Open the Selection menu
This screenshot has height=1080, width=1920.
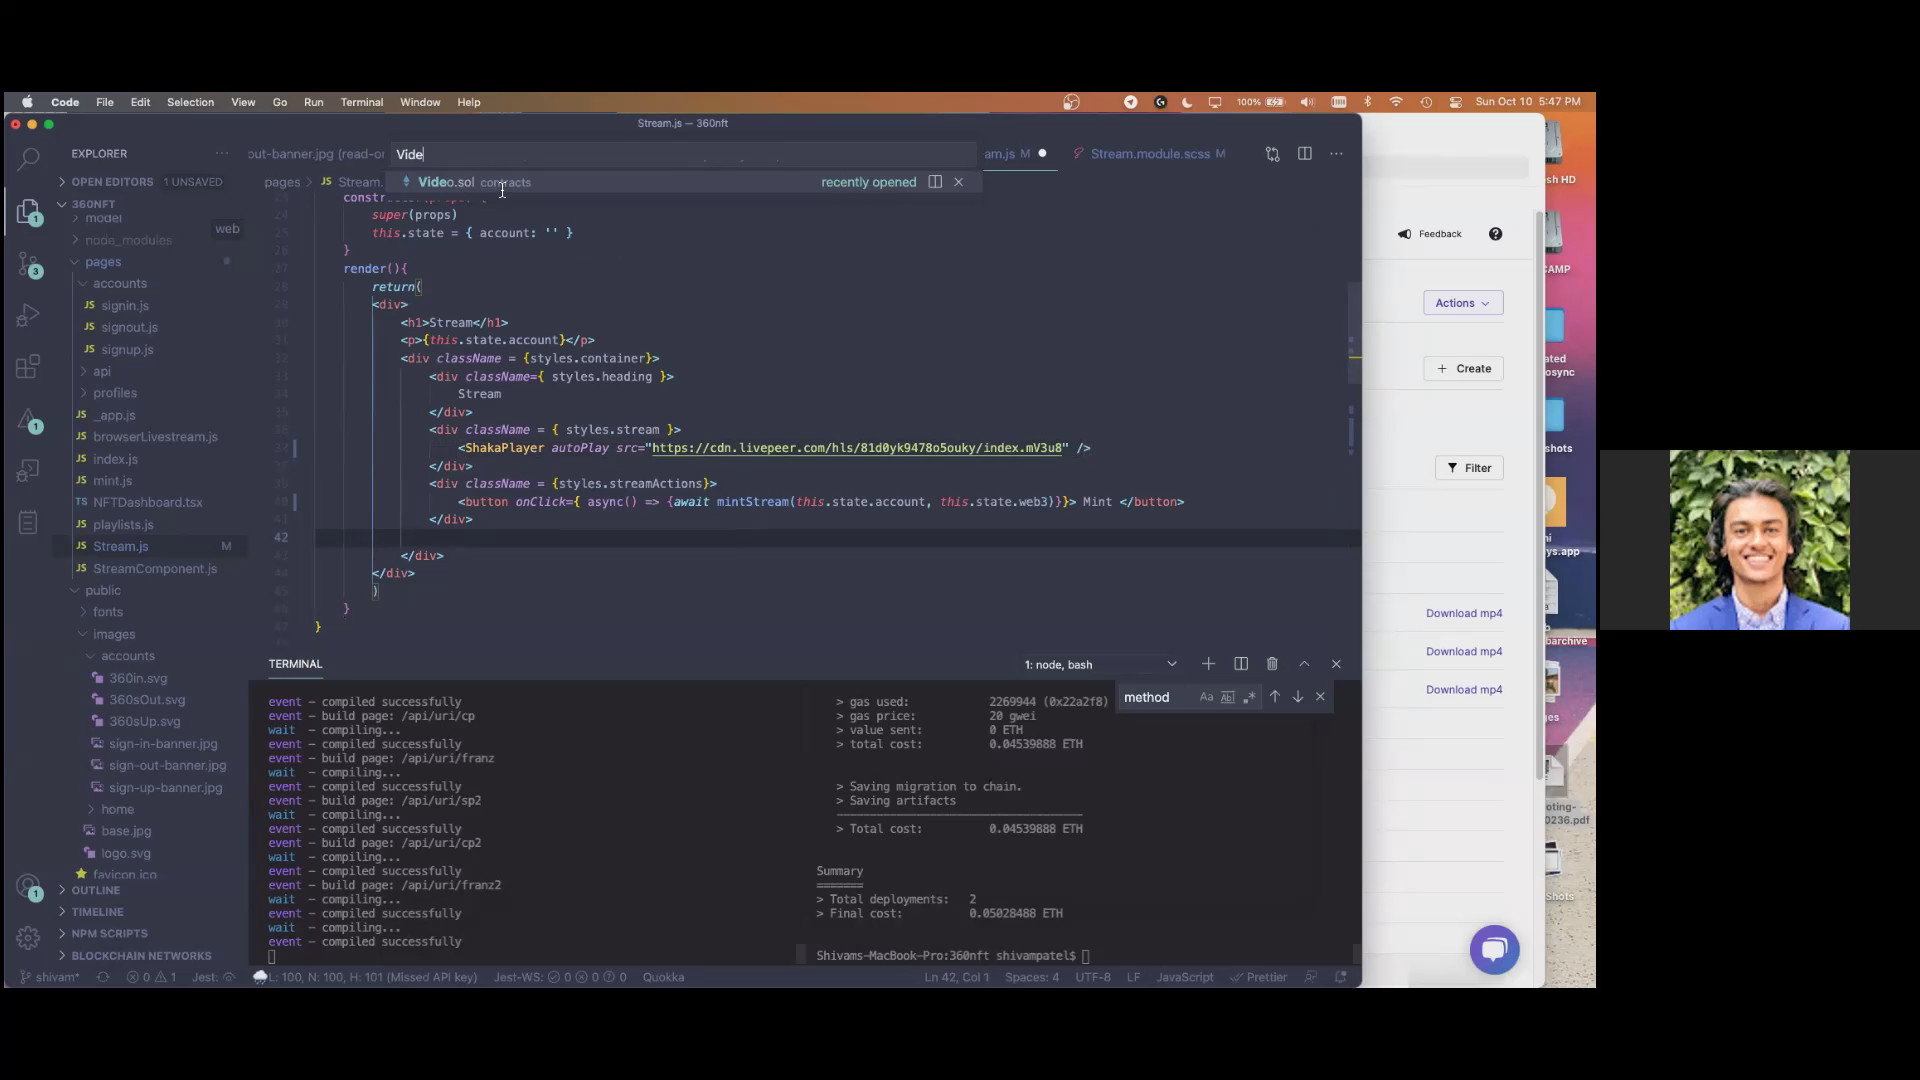[190, 102]
